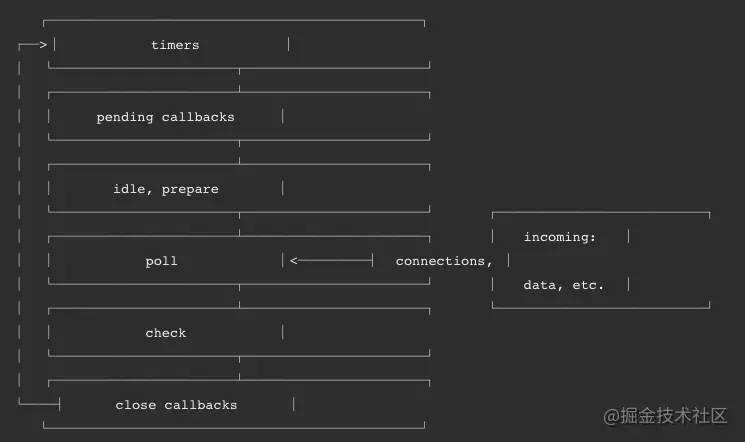745x442 pixels.
Task: Click the incoming: text
Action: (560, 237)
